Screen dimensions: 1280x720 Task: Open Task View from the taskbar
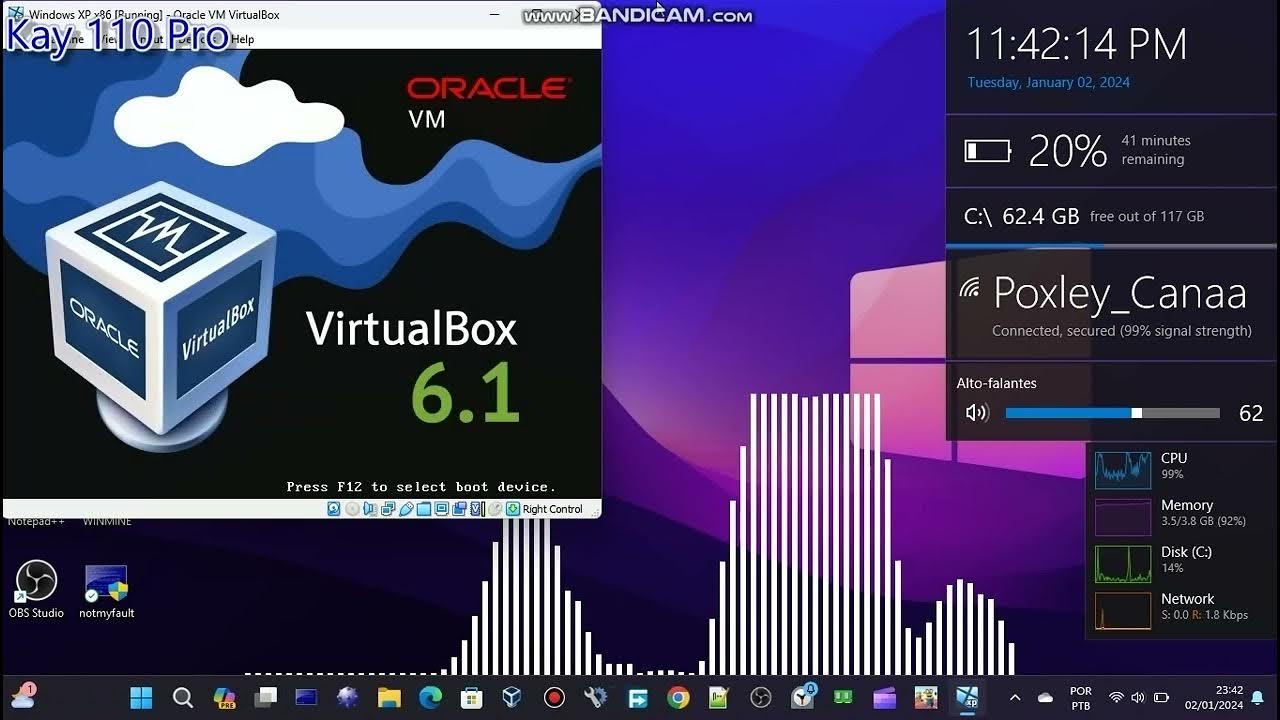pos(265,697)
